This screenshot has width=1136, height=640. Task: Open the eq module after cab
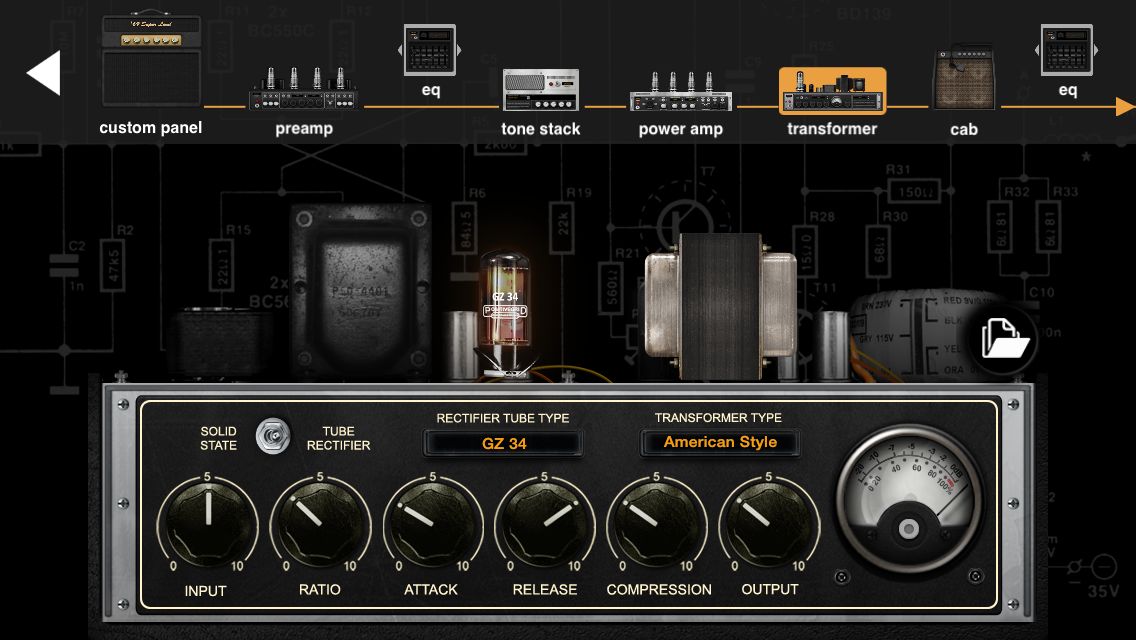(1067, 51)
